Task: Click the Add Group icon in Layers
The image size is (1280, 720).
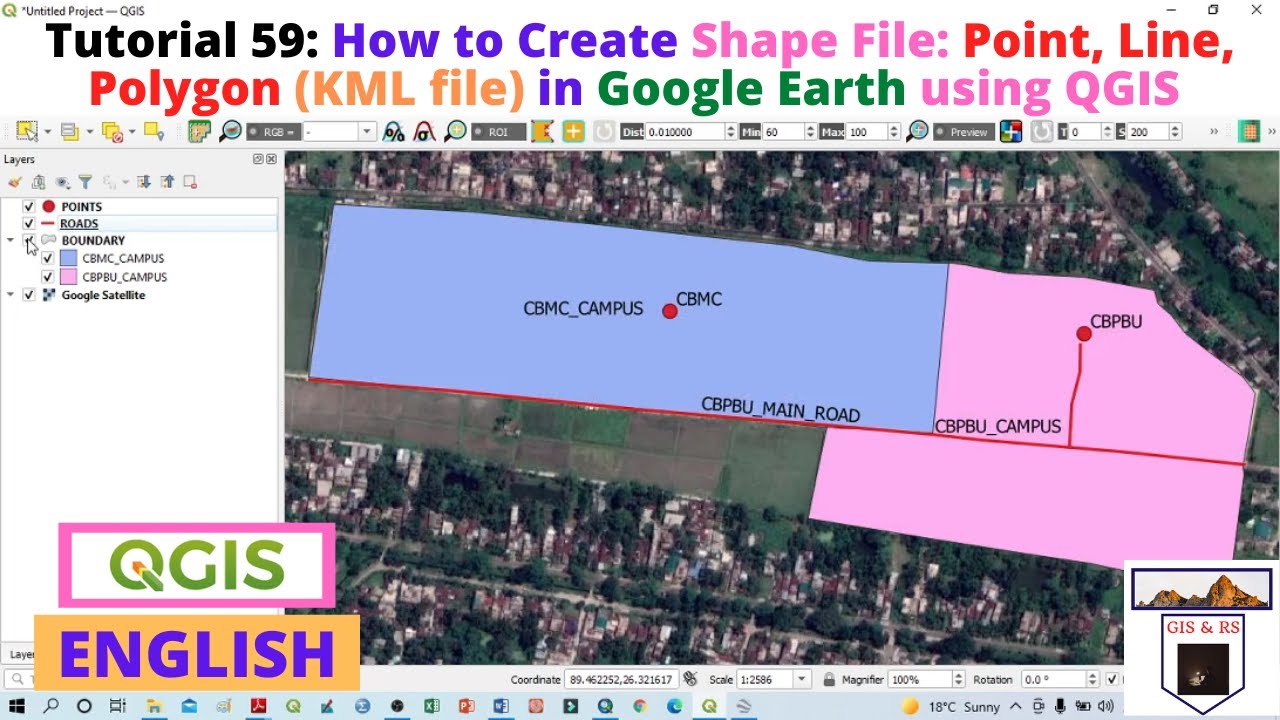Action: [x=38, y=182]
